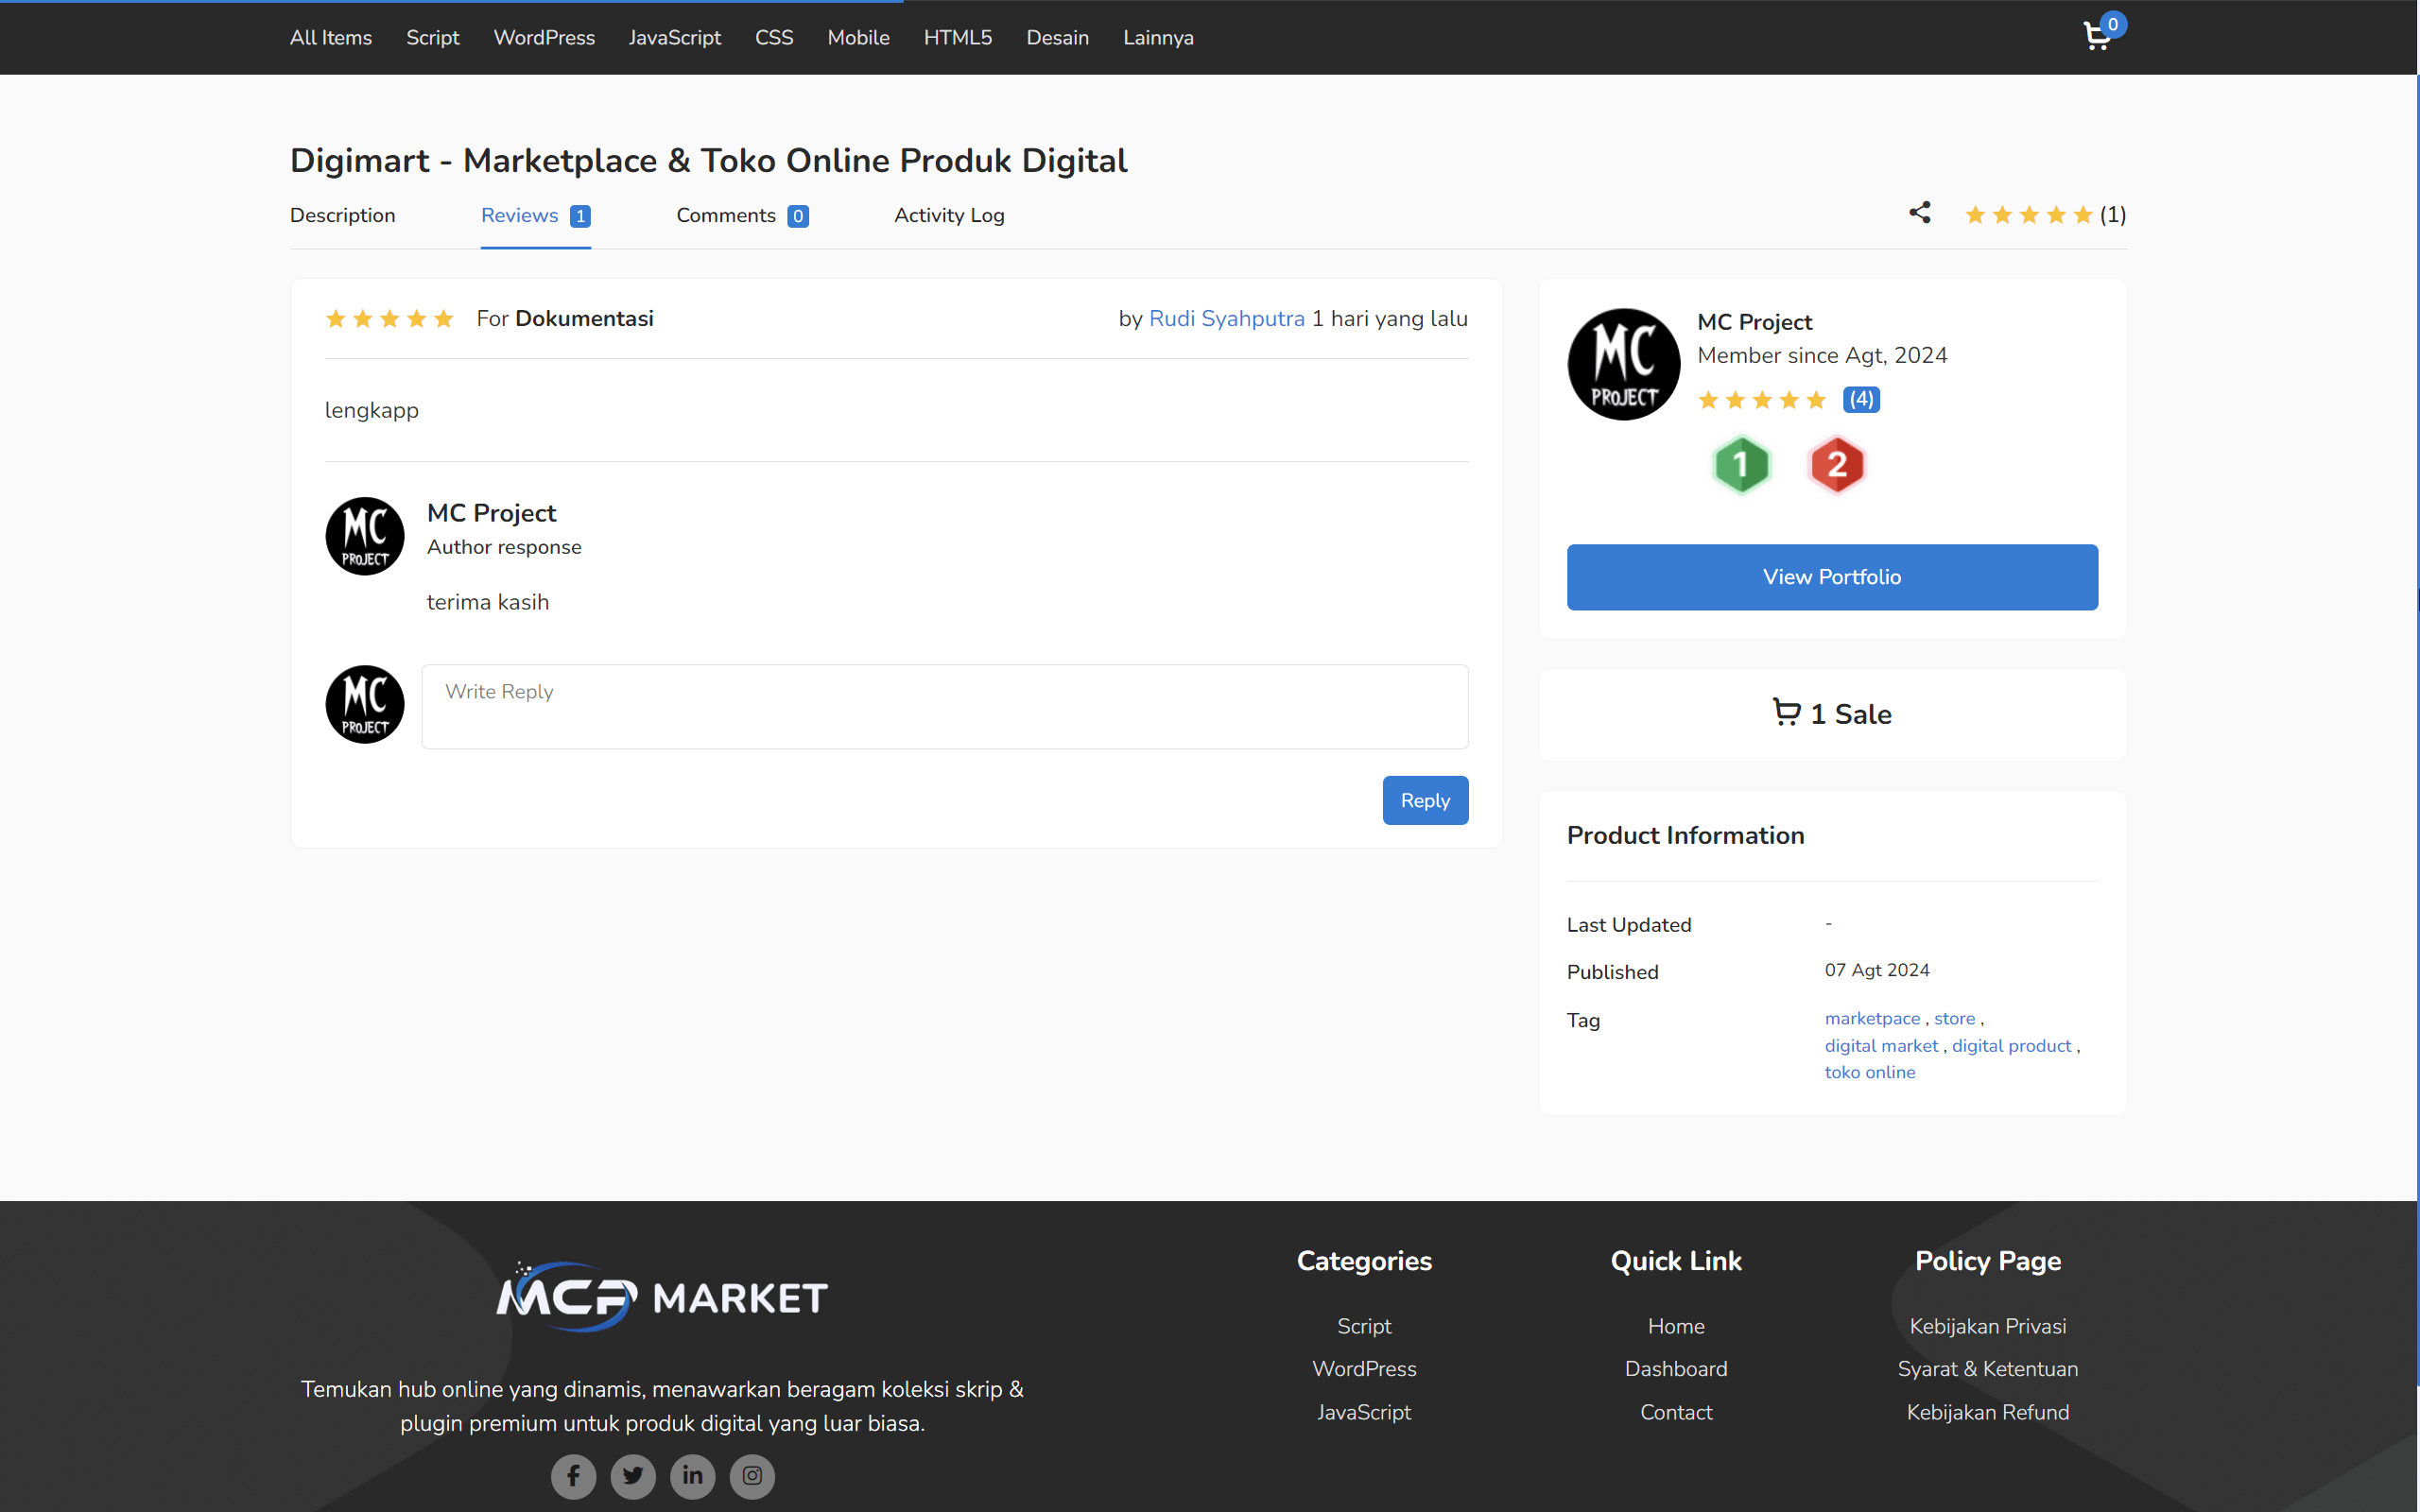Click the digital product tag link
The image size is (2420, 1512).
click(x=2011, y=1045)
